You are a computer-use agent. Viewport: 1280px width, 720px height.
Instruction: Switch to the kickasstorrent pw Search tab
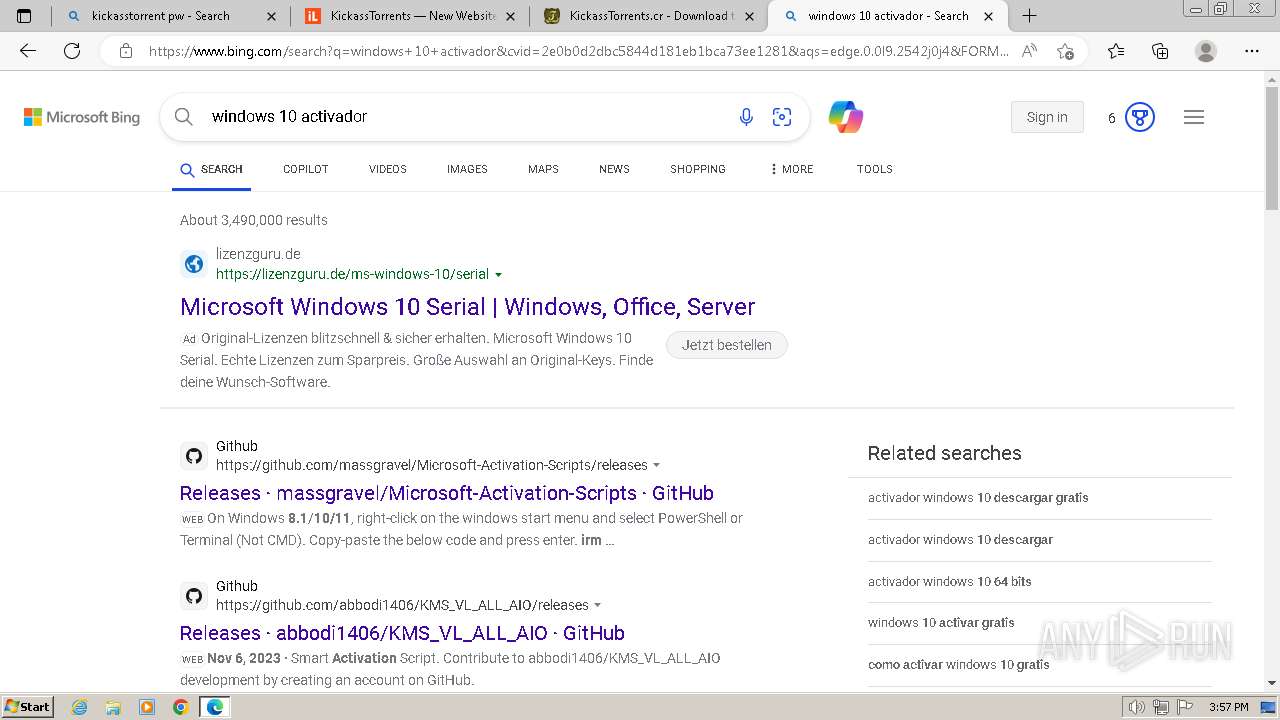point(170,16)
